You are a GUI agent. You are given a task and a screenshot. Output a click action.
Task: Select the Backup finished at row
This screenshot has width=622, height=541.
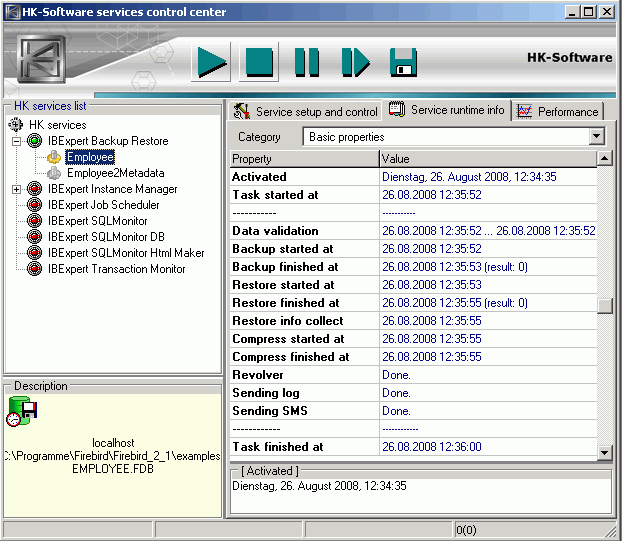pos(413,267)
